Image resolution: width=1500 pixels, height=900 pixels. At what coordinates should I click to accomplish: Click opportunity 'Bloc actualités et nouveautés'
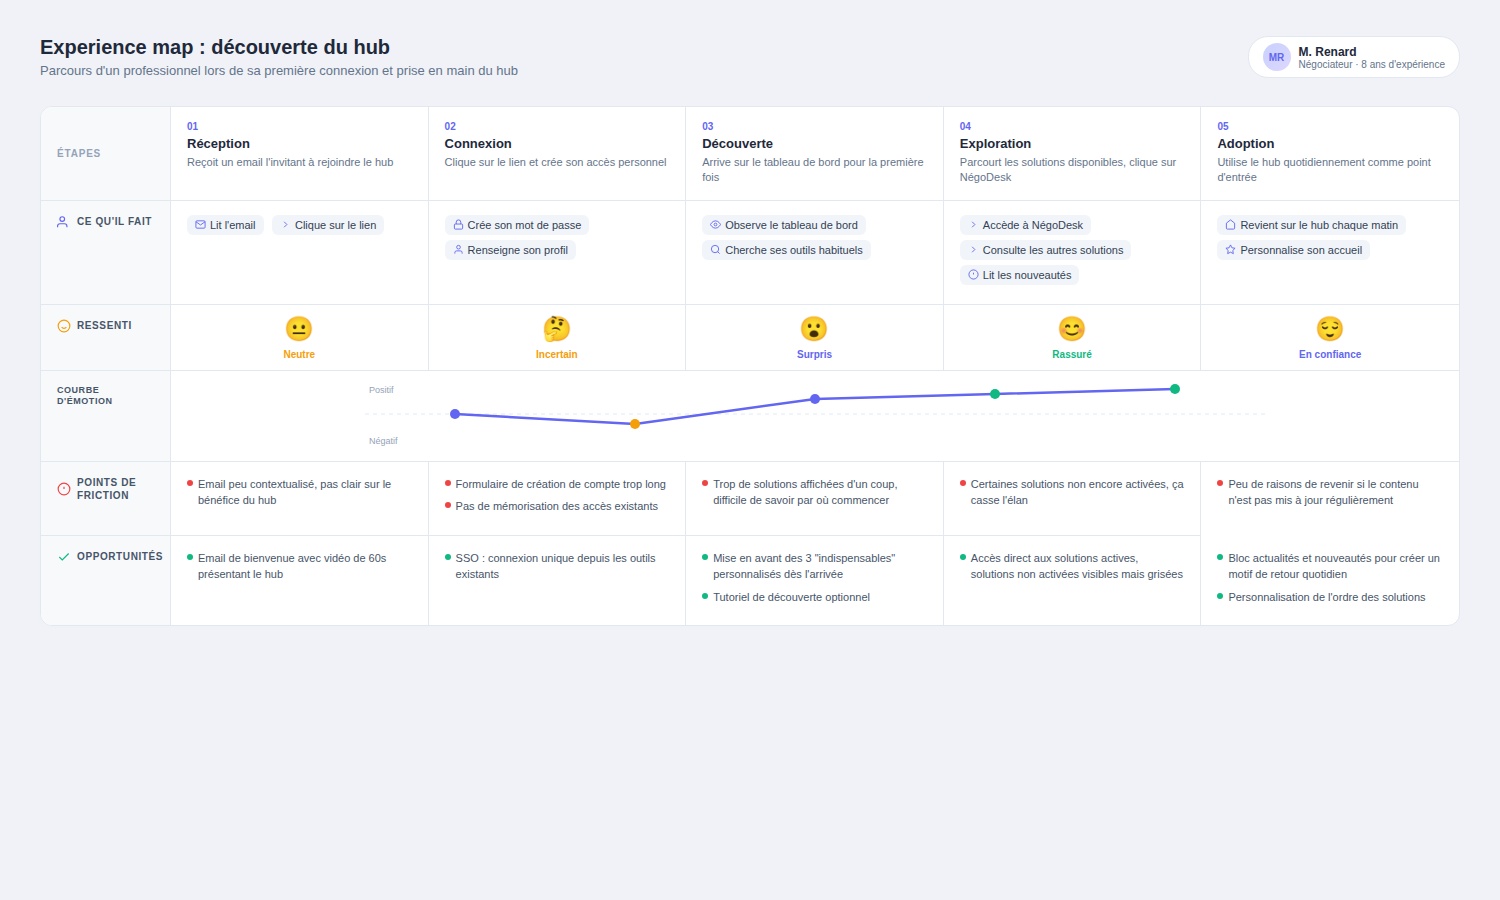pos(1334,566)
